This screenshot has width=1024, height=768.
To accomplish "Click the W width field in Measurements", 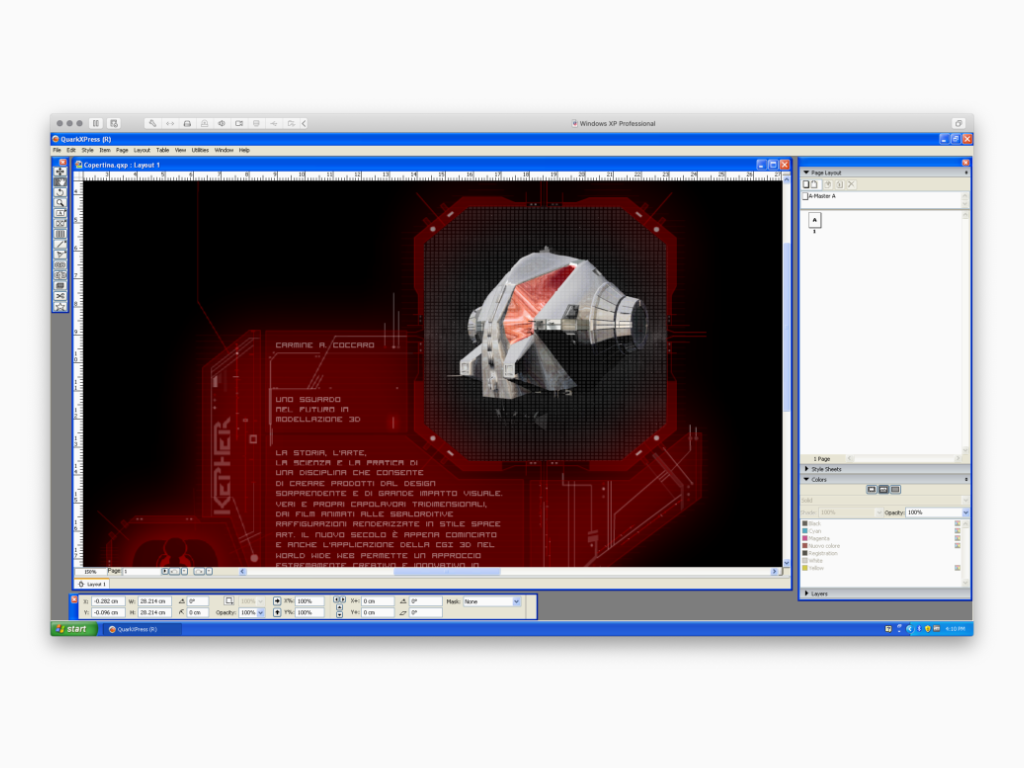I will click(x=153, y=601).
